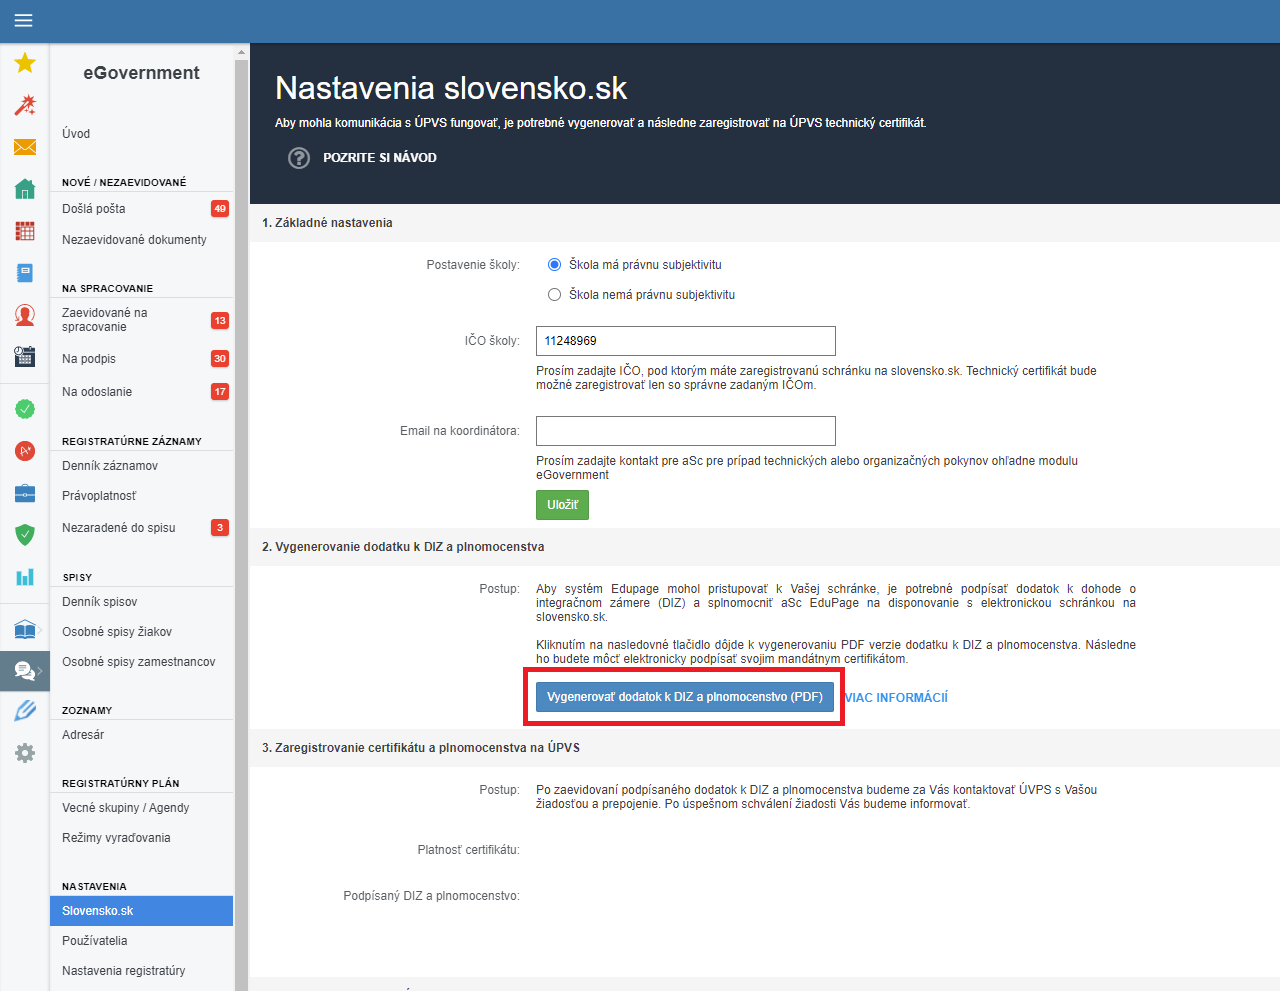Open the blue open book icon
1280x991 pixels.
[25, 629]
